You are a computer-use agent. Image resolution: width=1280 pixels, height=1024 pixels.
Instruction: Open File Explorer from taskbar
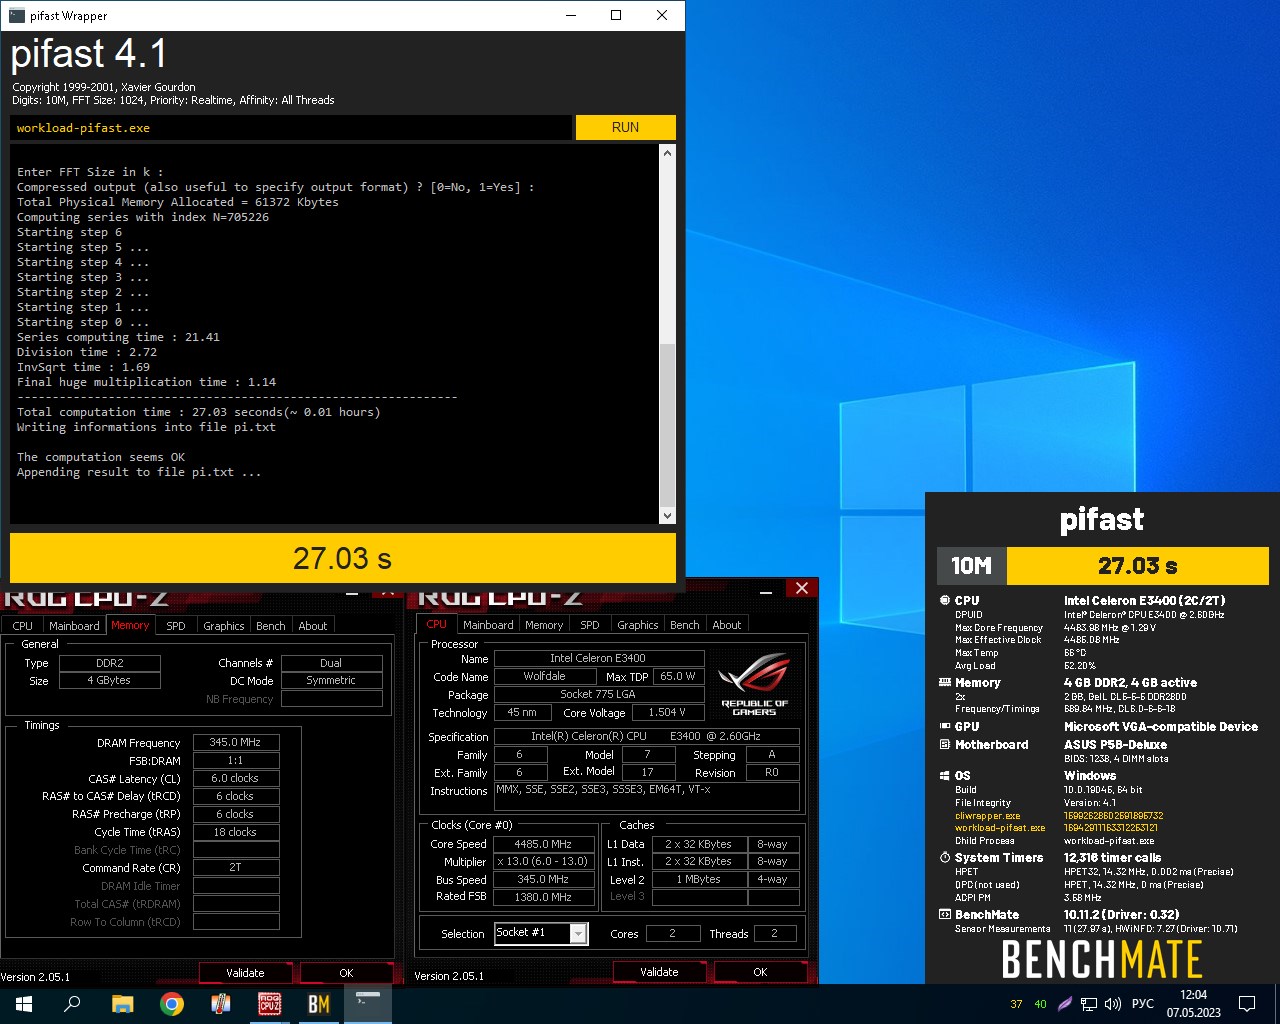(x=122, y=1004)
